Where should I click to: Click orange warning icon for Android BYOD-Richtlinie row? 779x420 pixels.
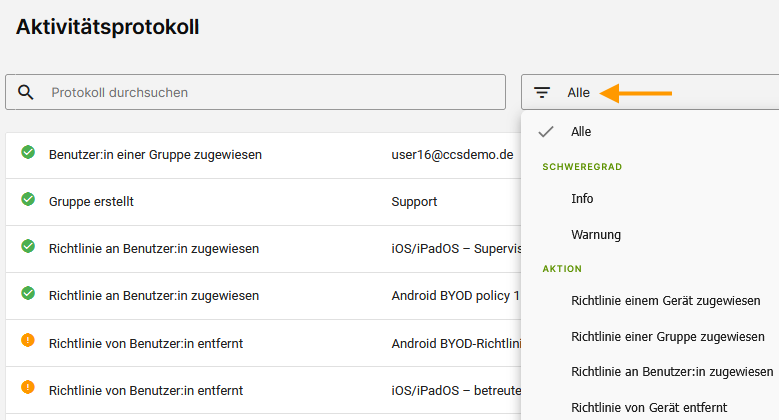[x=28, y=340]
